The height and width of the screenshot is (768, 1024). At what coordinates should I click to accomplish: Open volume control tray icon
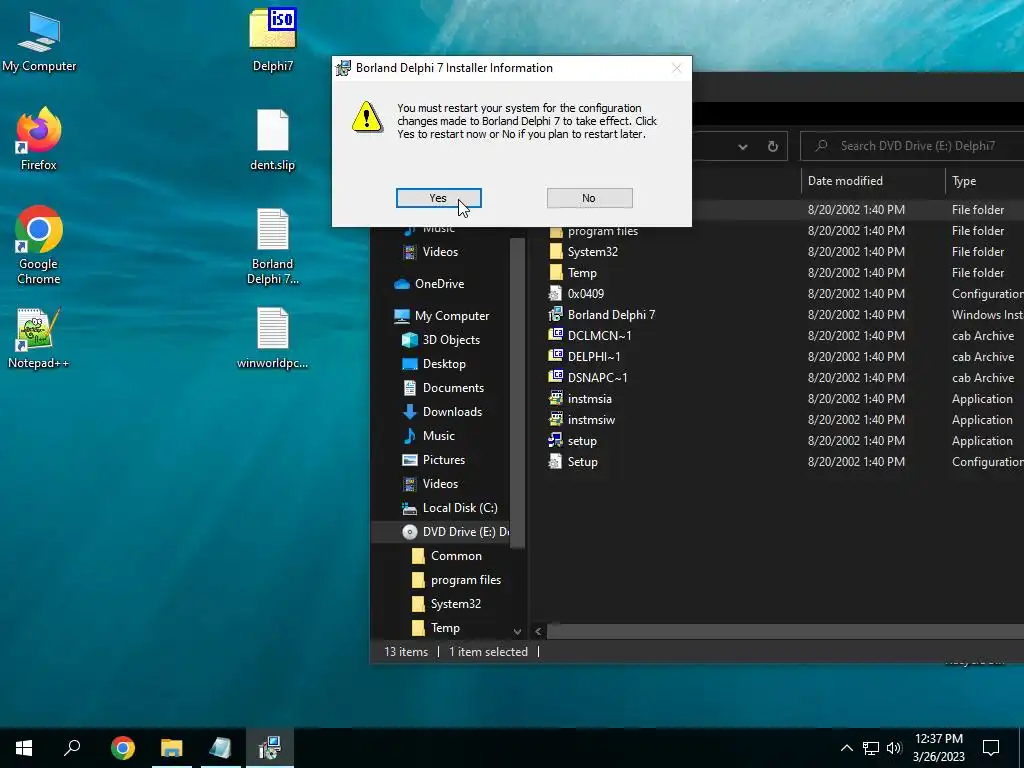click(x=894, y=748)
